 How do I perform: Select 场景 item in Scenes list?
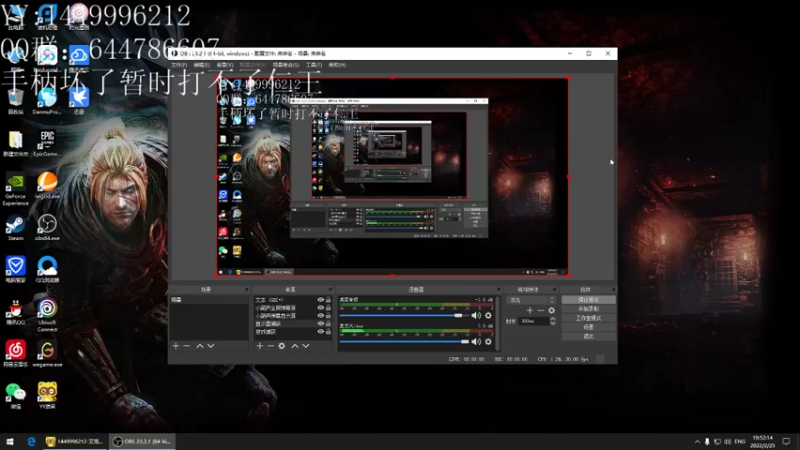[209, 300]
